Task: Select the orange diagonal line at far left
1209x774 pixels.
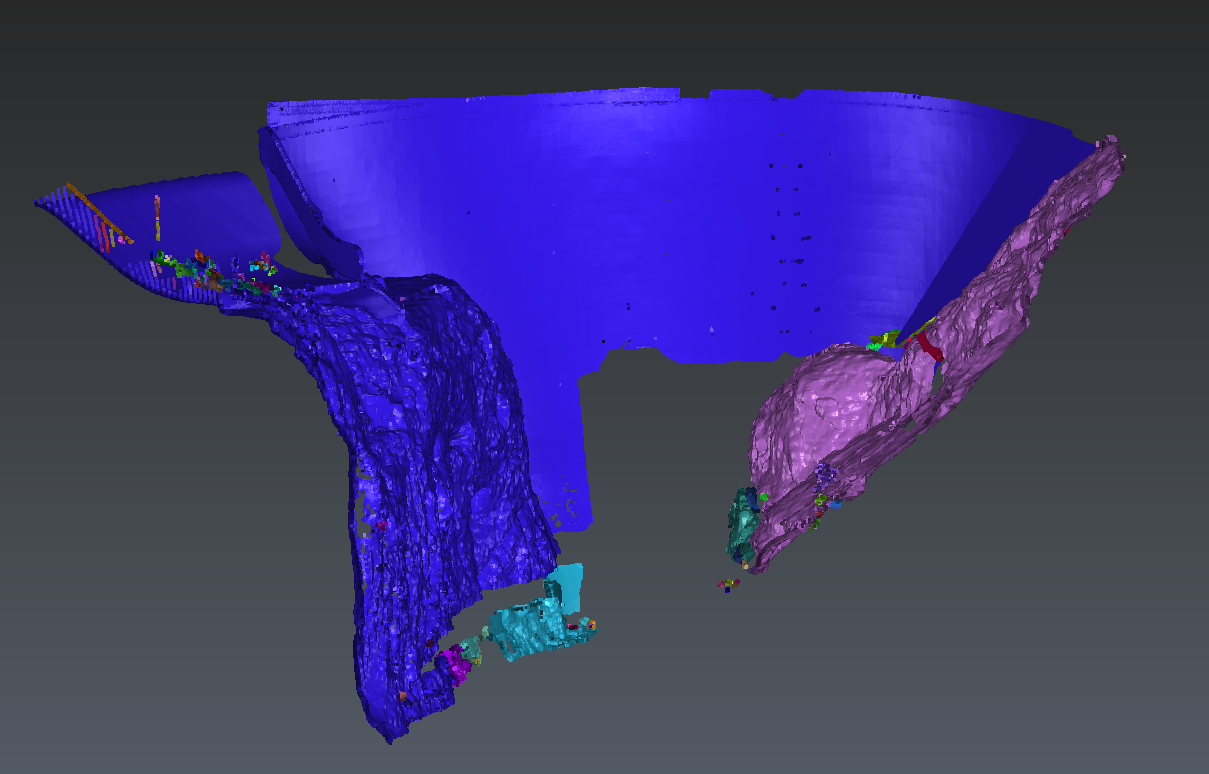Action: 98,212
